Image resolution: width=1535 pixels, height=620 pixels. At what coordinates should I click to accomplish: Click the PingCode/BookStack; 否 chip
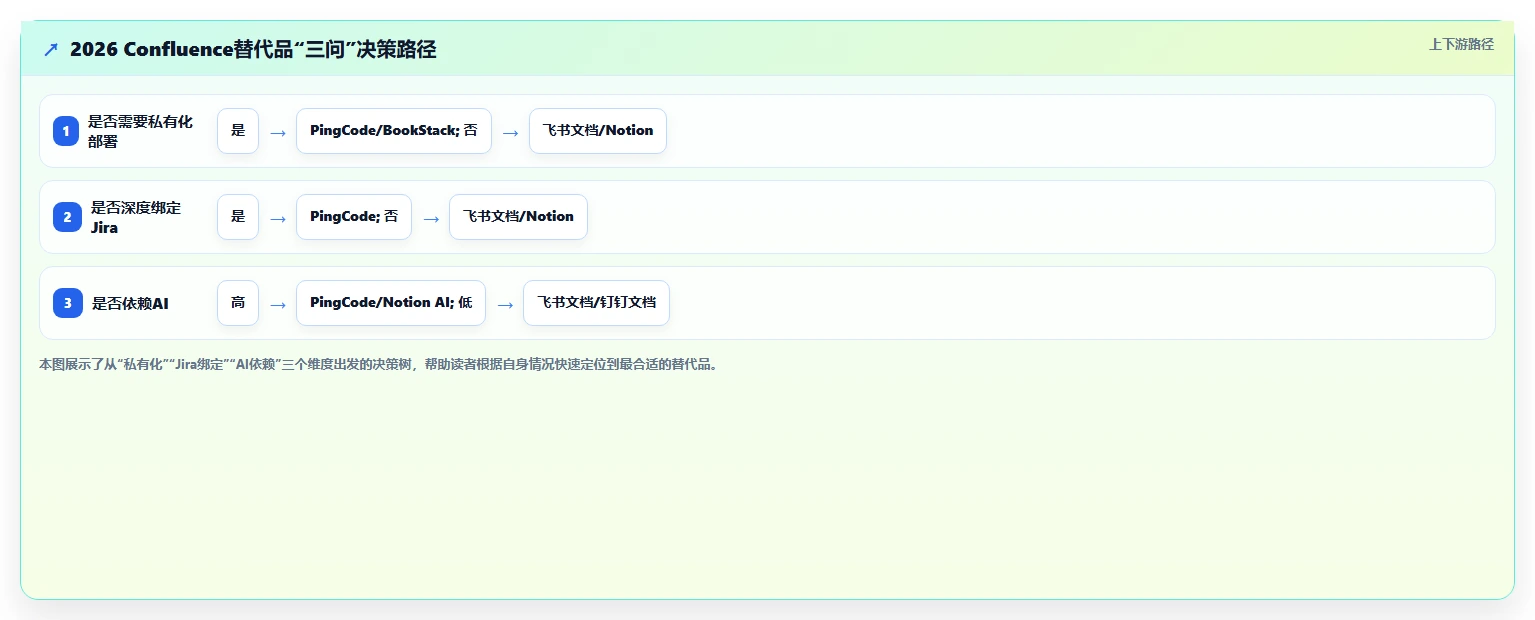394,131
